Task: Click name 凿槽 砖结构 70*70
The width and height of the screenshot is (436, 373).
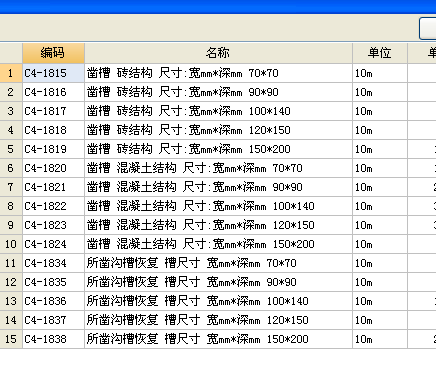Action: 218,73
